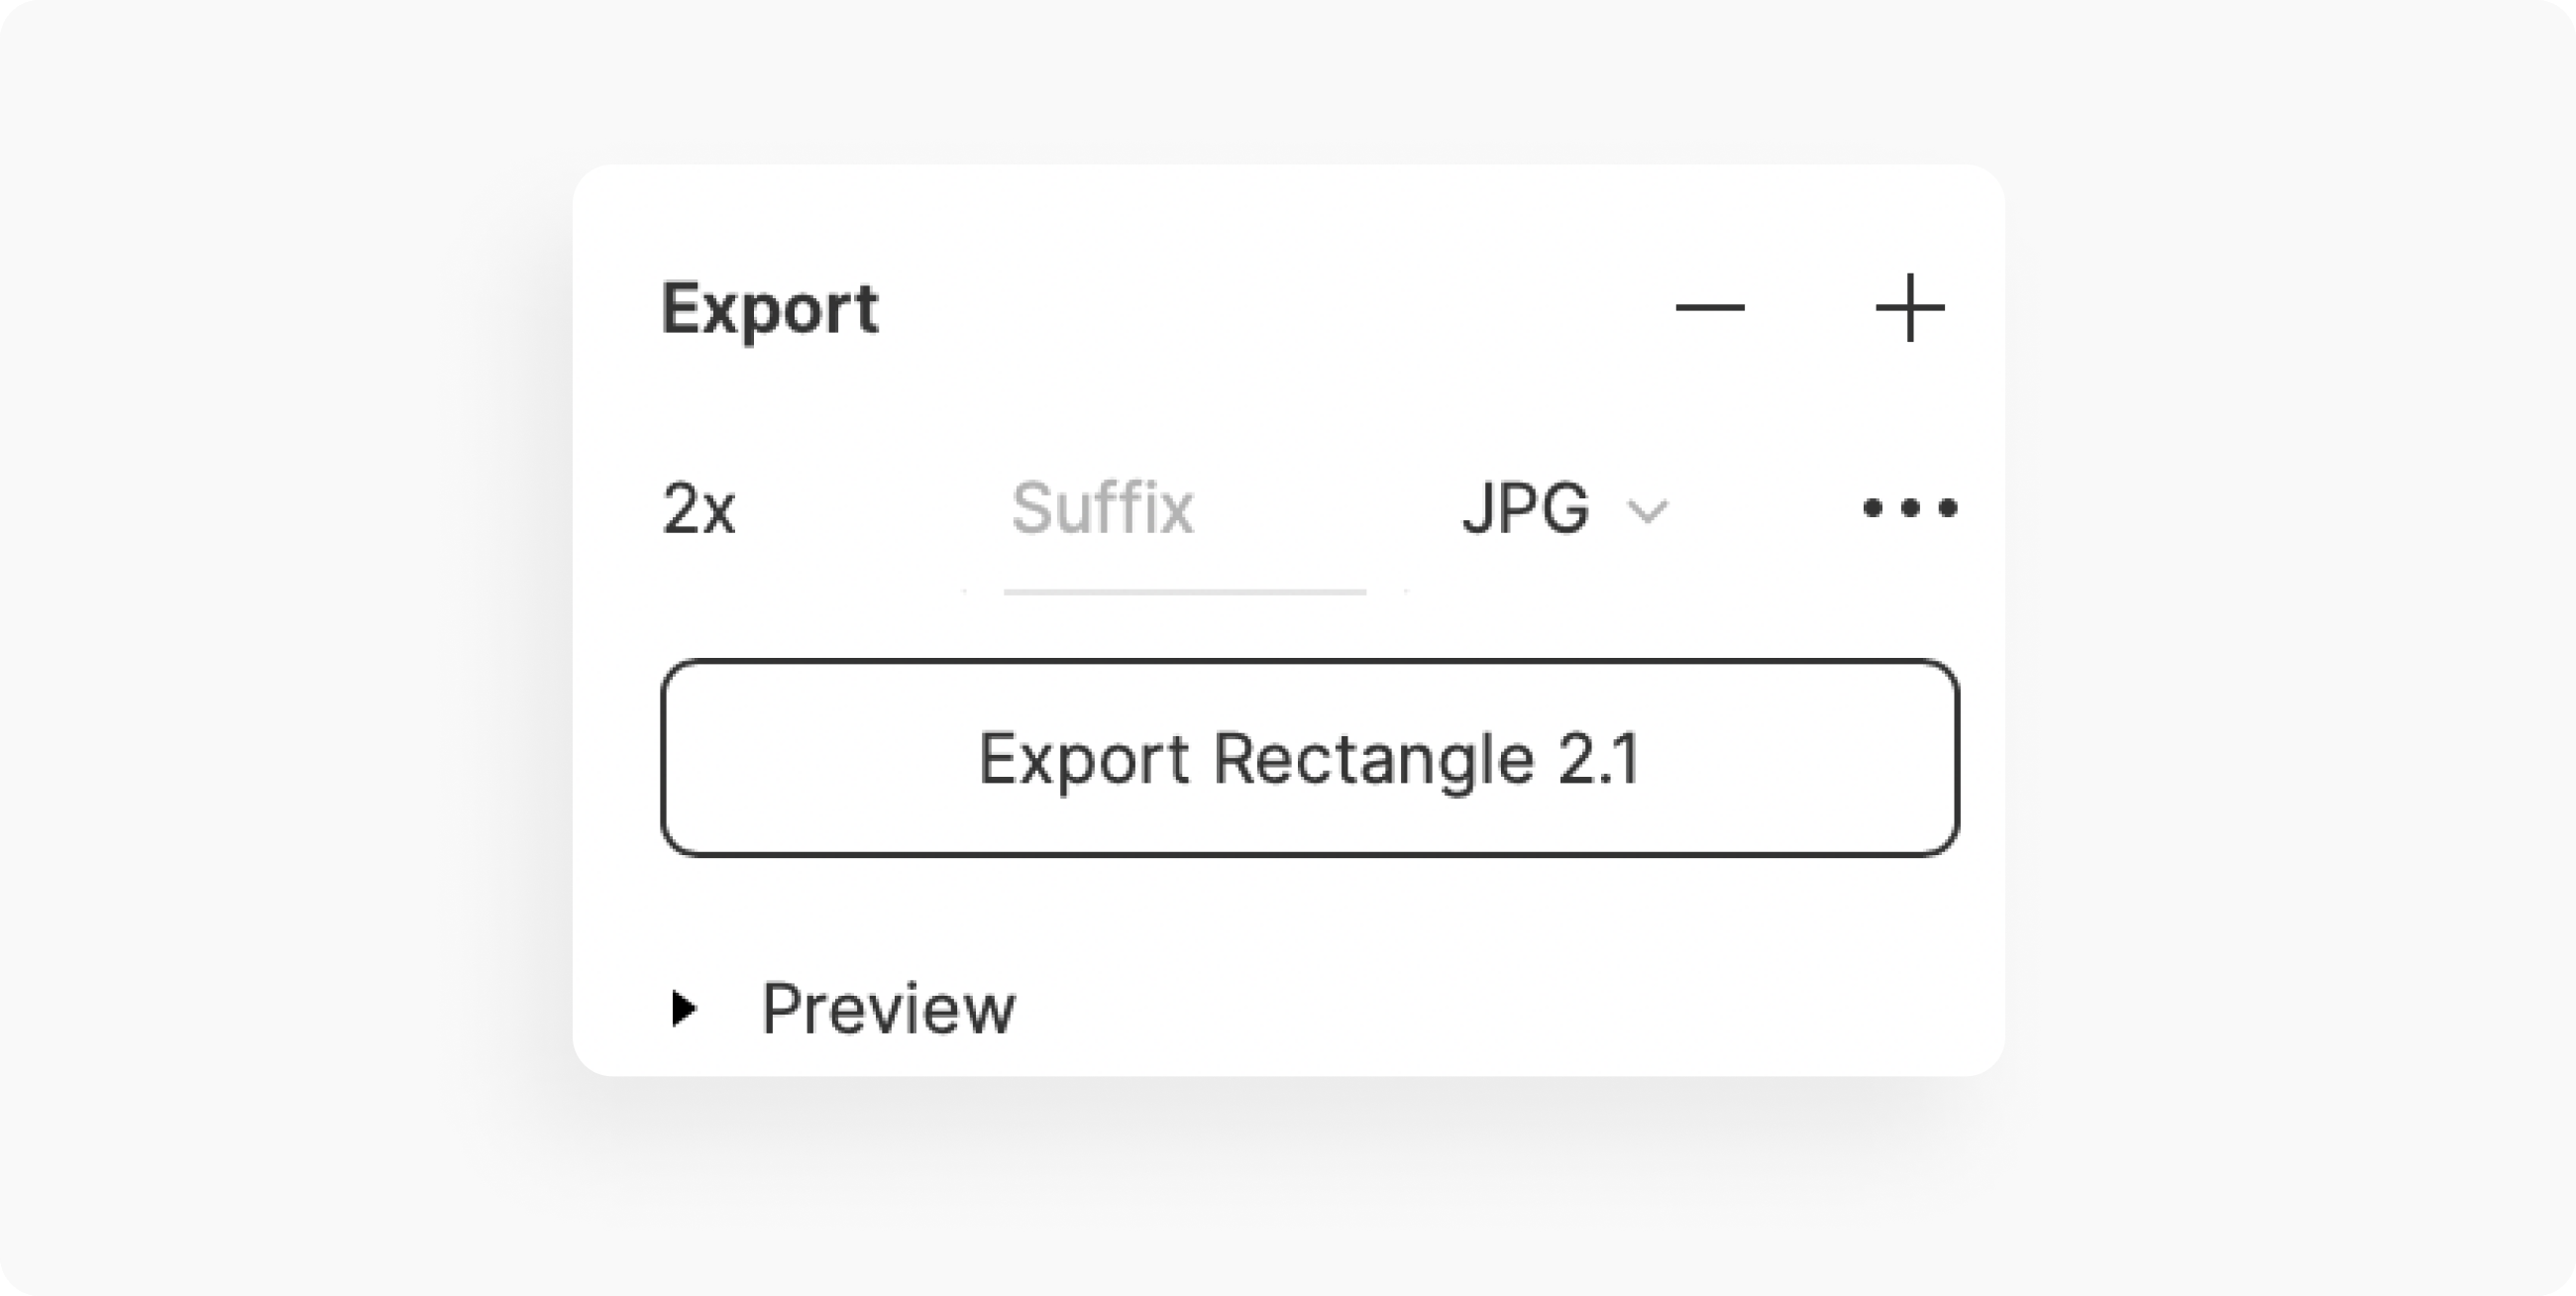Viewport: 2576px width, 1296px height.
Task: Click the Export section heading
Action: [x=770, y=309]
